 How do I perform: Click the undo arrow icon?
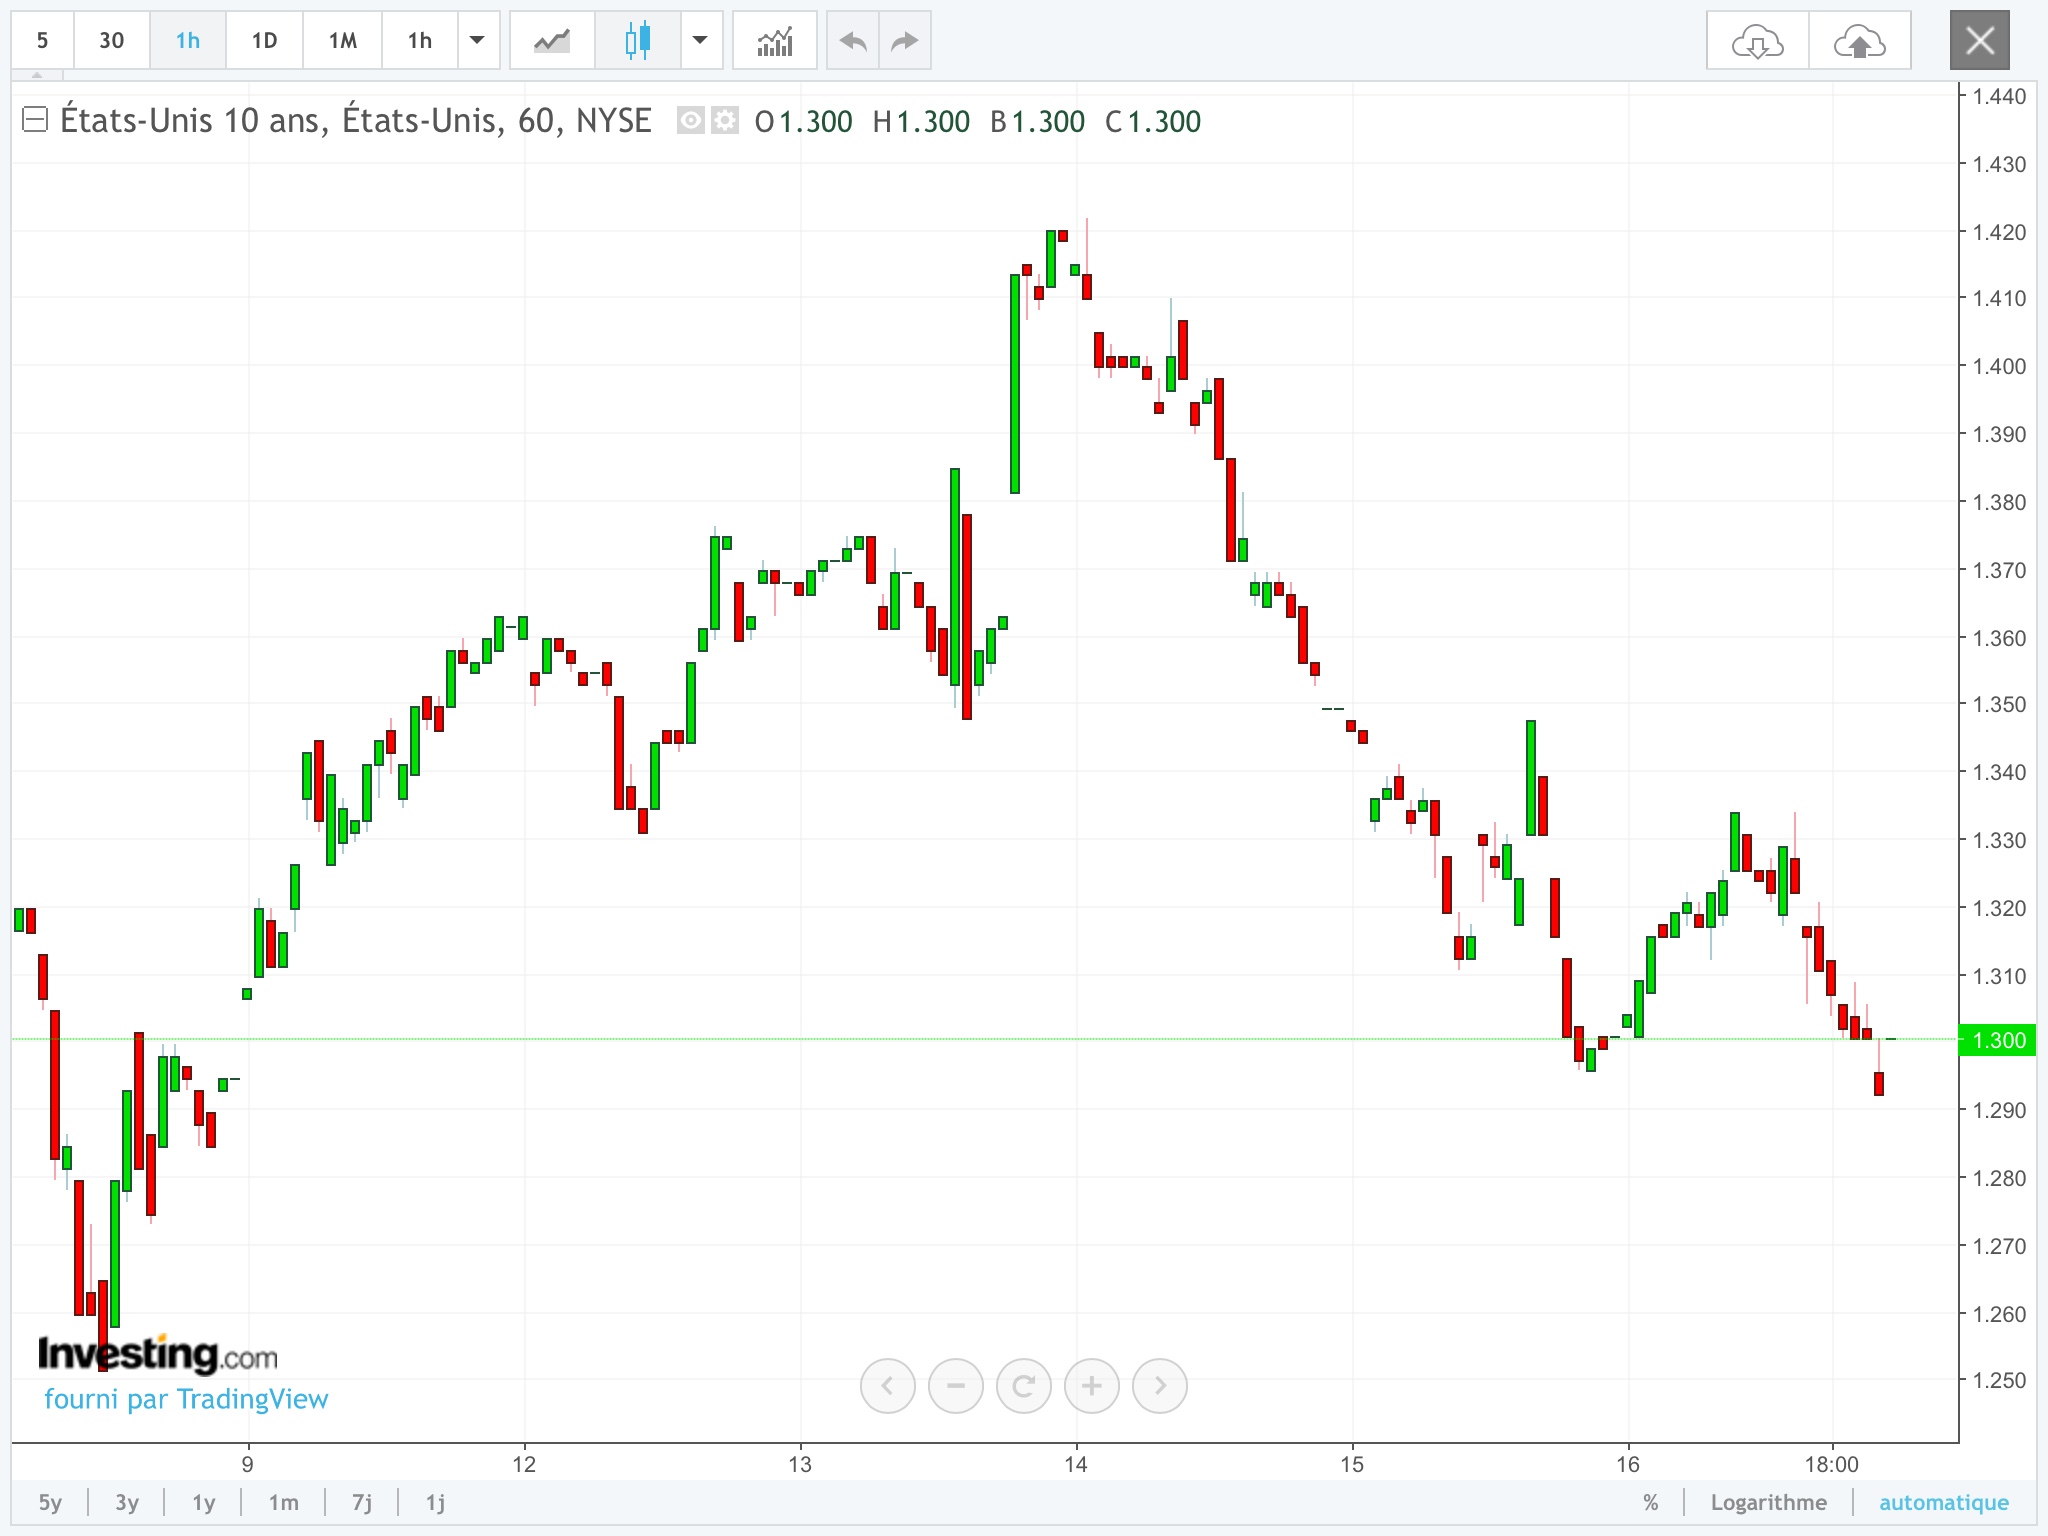coord(853,41)
